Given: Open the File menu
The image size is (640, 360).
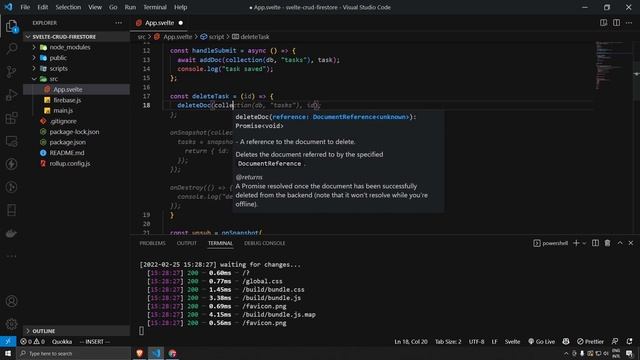Looking at the screenshot, I should tap(25, 7).
